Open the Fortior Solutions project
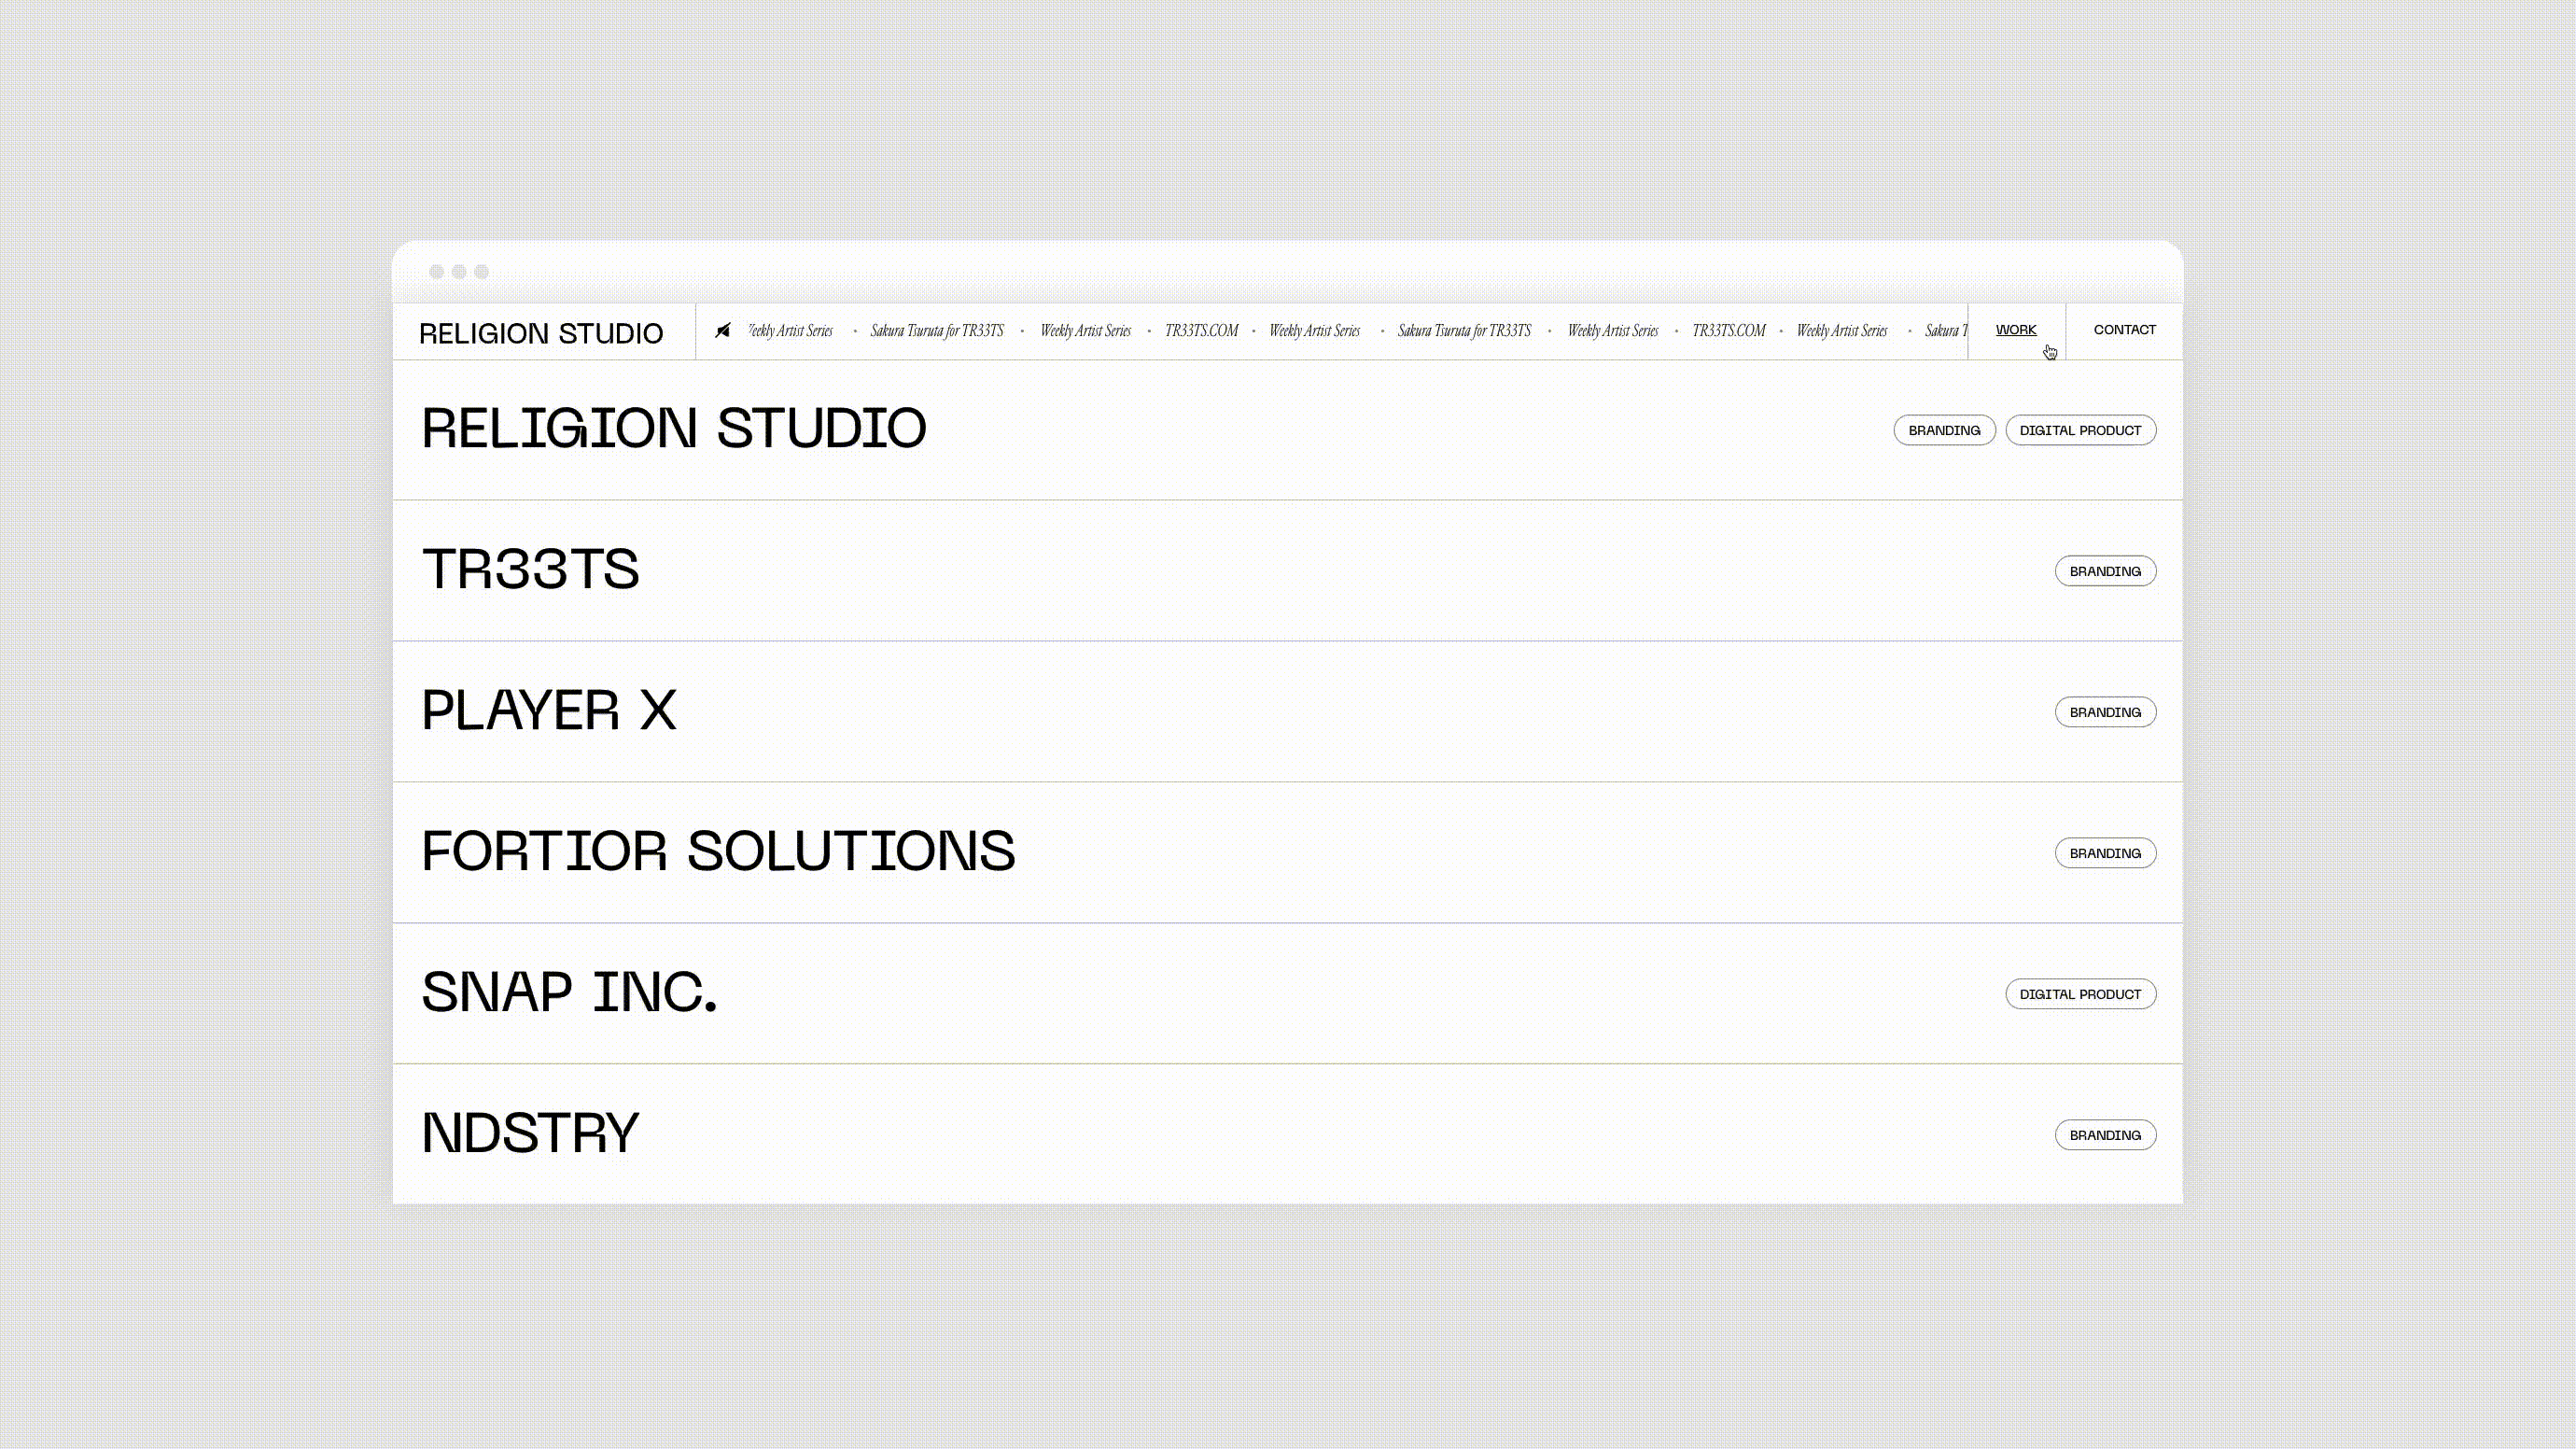Viewport: 2576px width, 1449px height. [x=718, y=852]
